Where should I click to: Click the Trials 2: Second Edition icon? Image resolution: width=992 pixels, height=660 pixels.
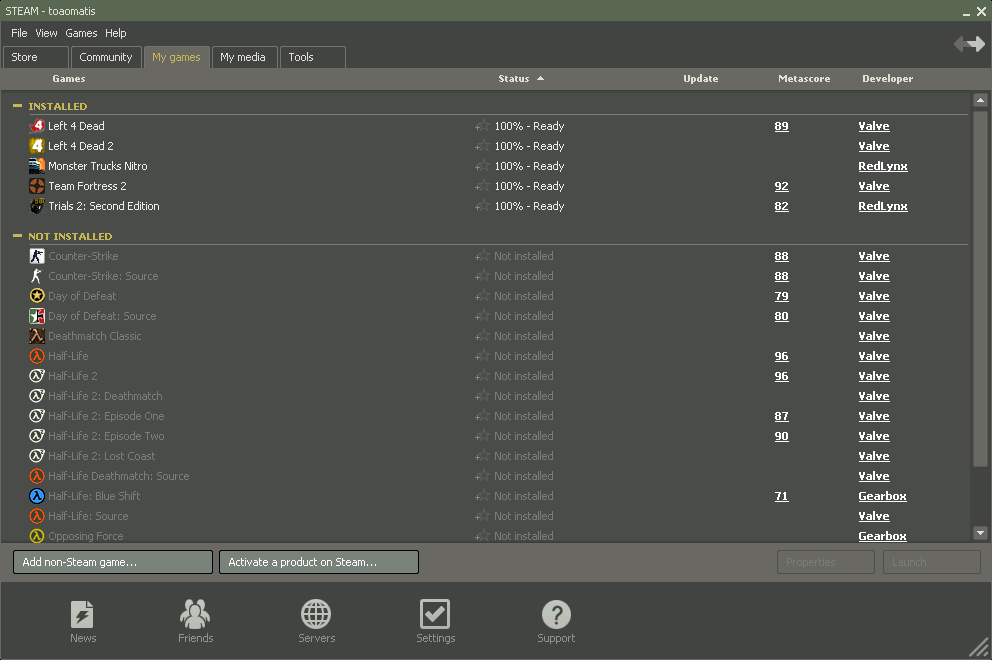point(37,206)
